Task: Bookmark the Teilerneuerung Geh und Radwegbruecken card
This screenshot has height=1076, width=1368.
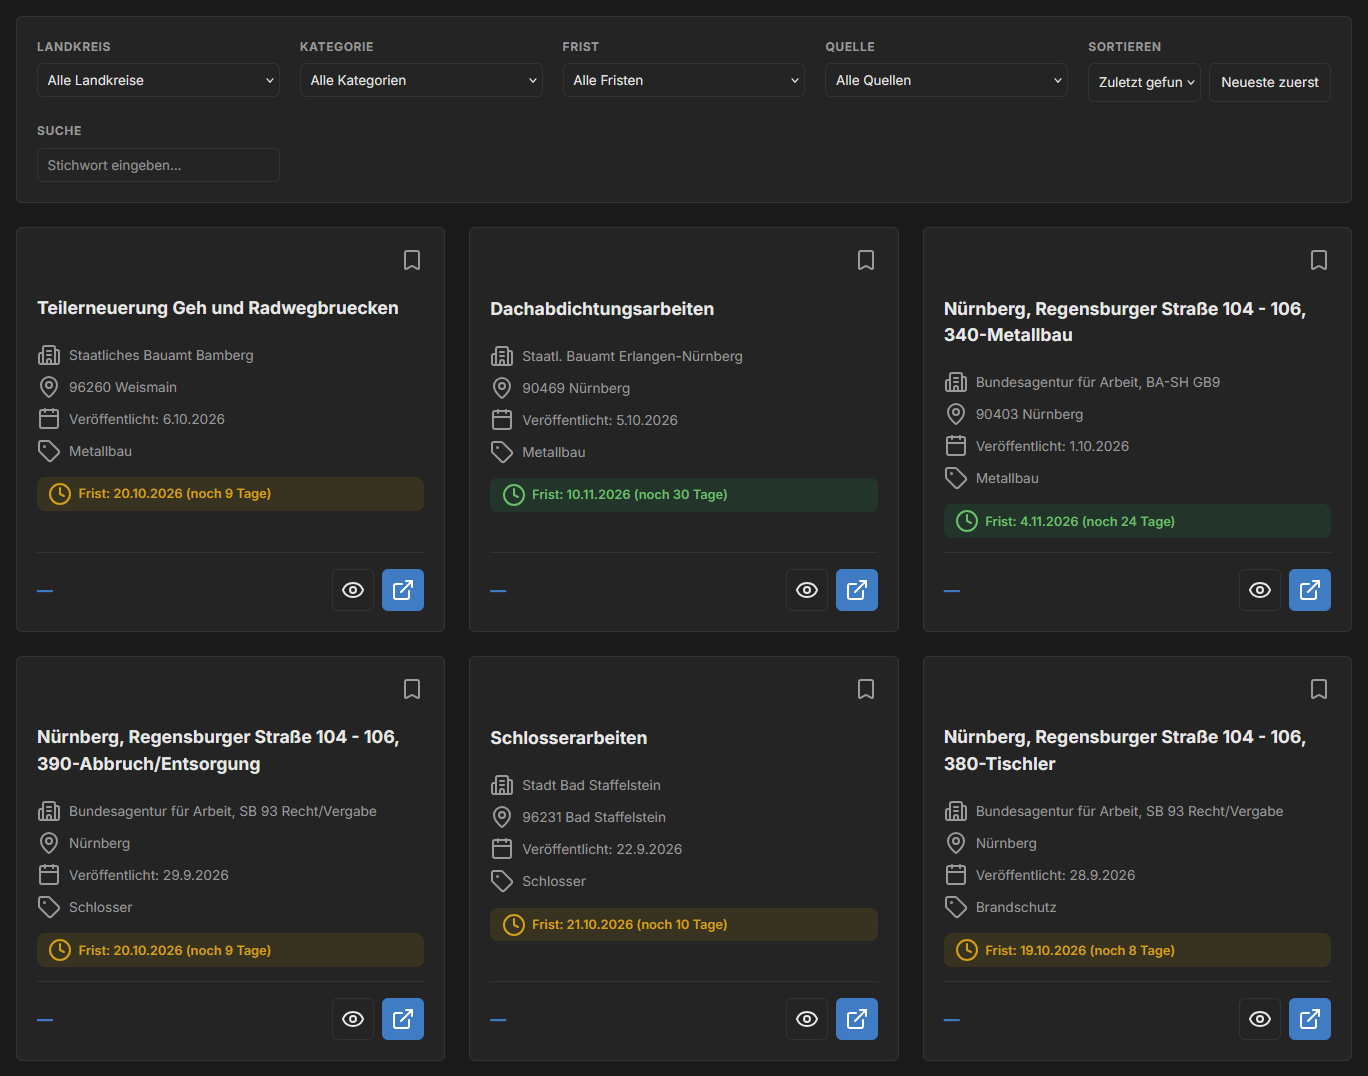Action: click(412, 260)
